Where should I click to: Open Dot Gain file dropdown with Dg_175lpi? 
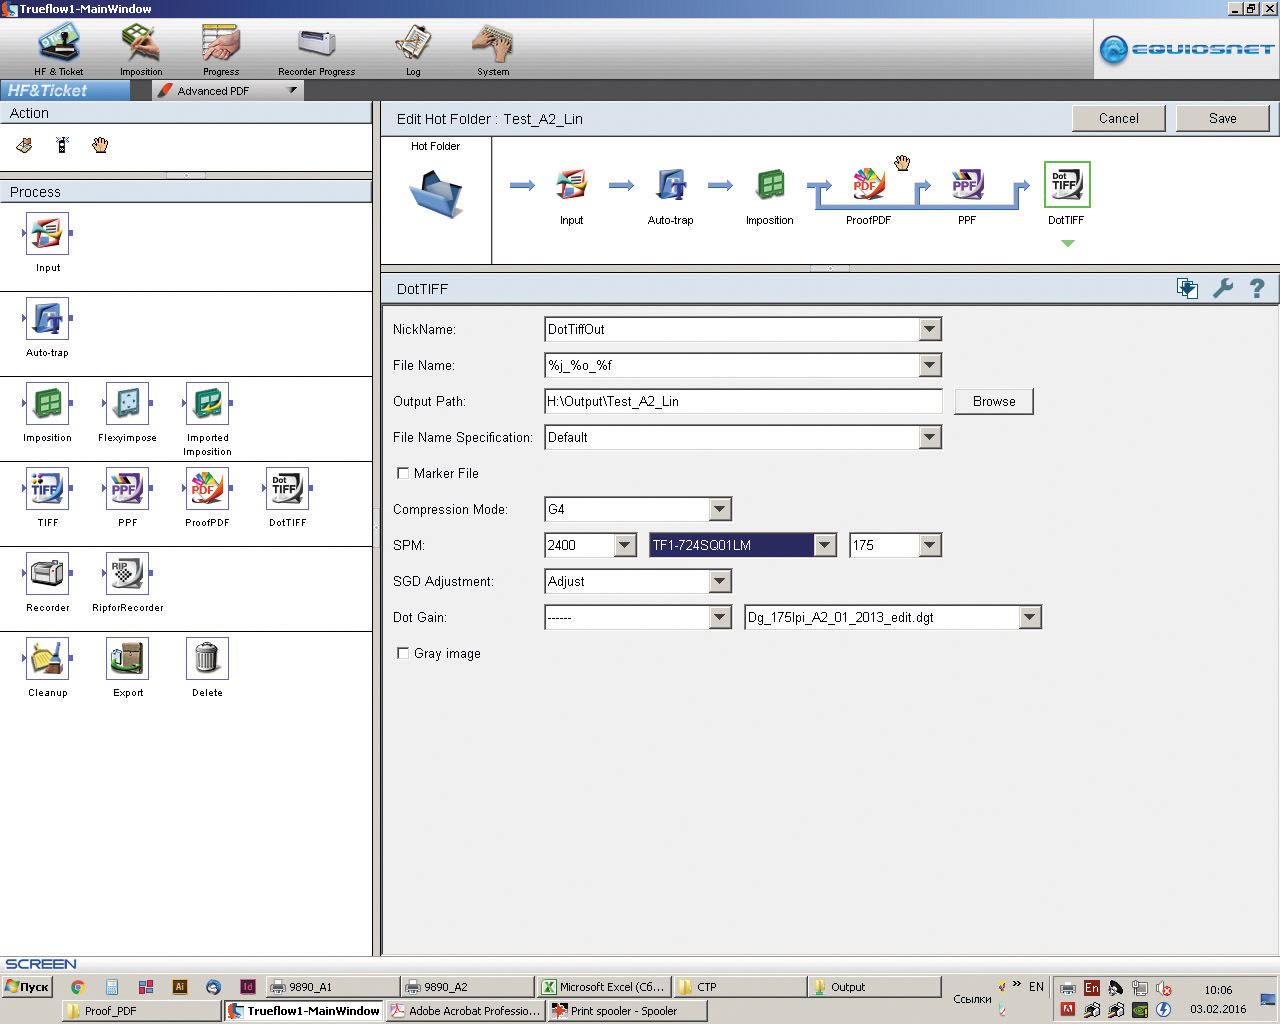coord(1030,617)
